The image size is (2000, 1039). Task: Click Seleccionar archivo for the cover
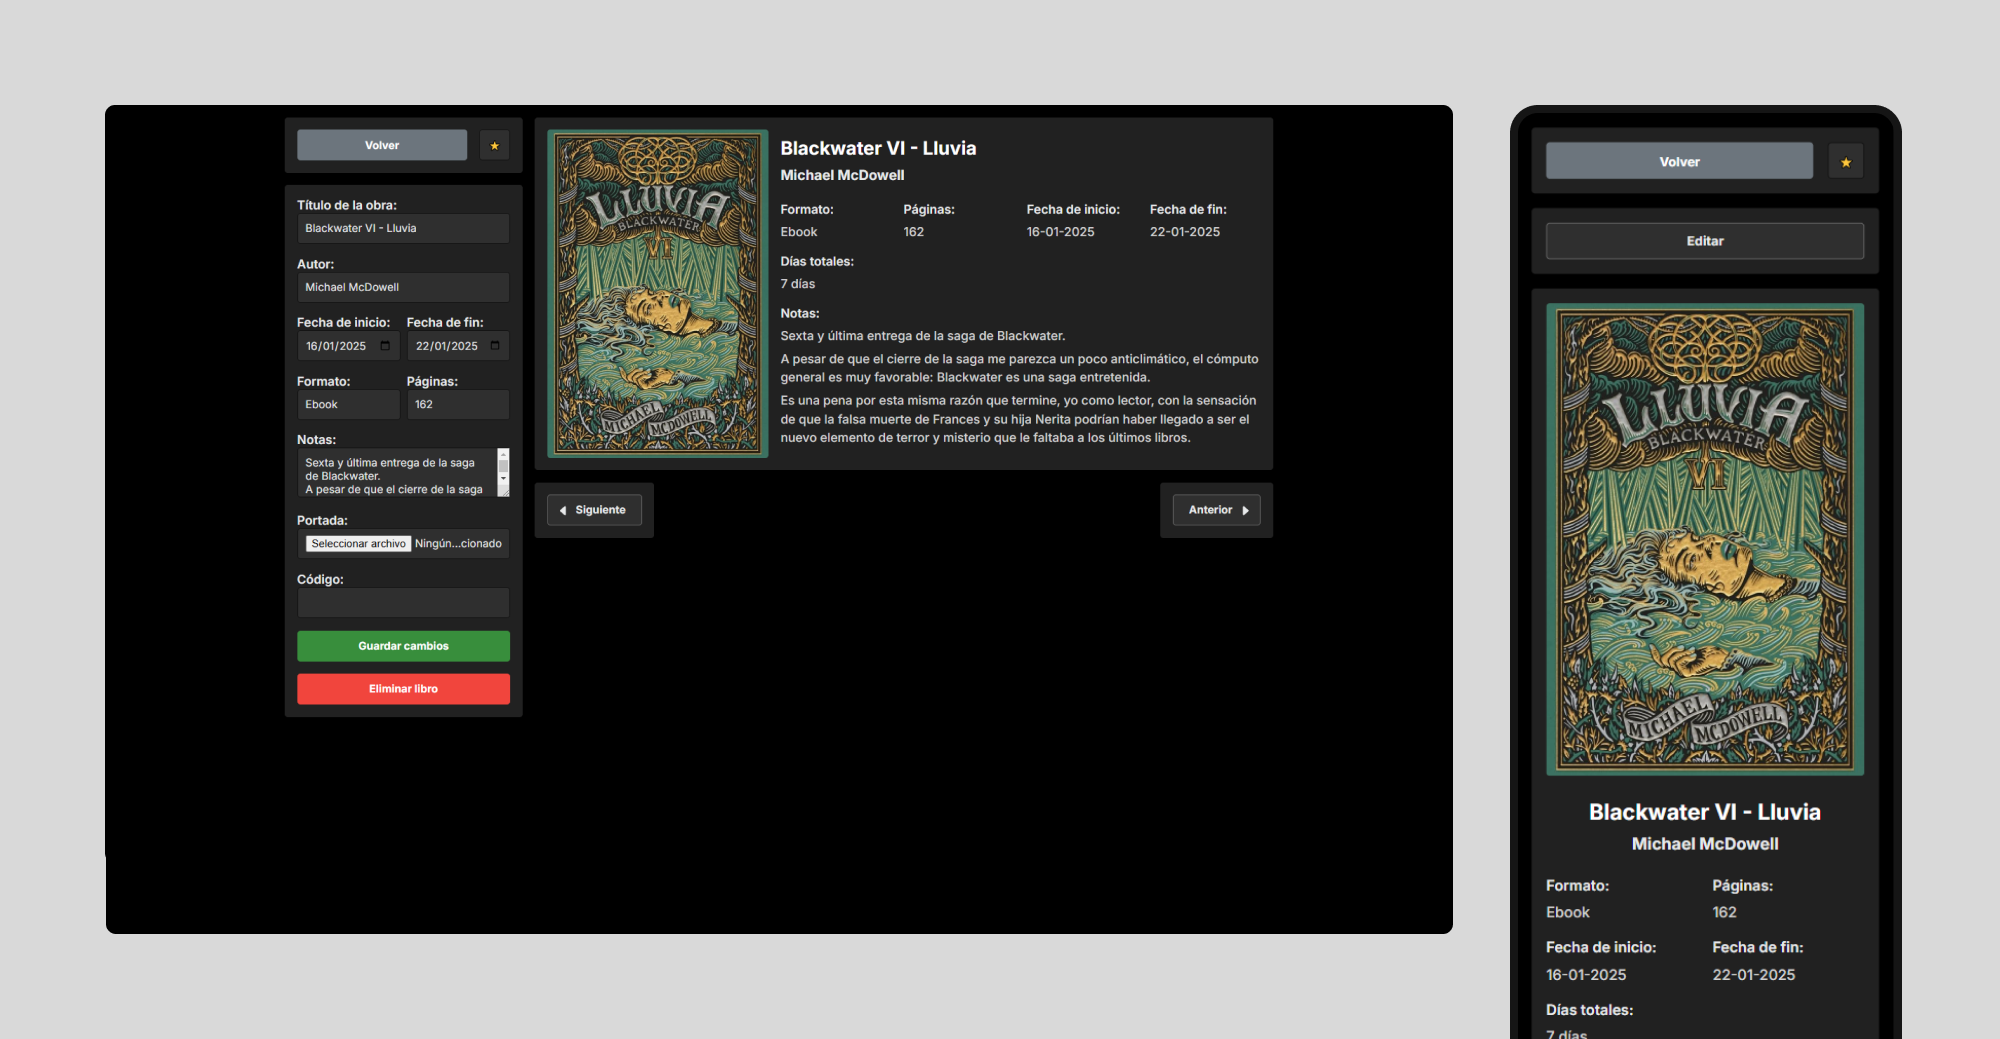(358, 544)
